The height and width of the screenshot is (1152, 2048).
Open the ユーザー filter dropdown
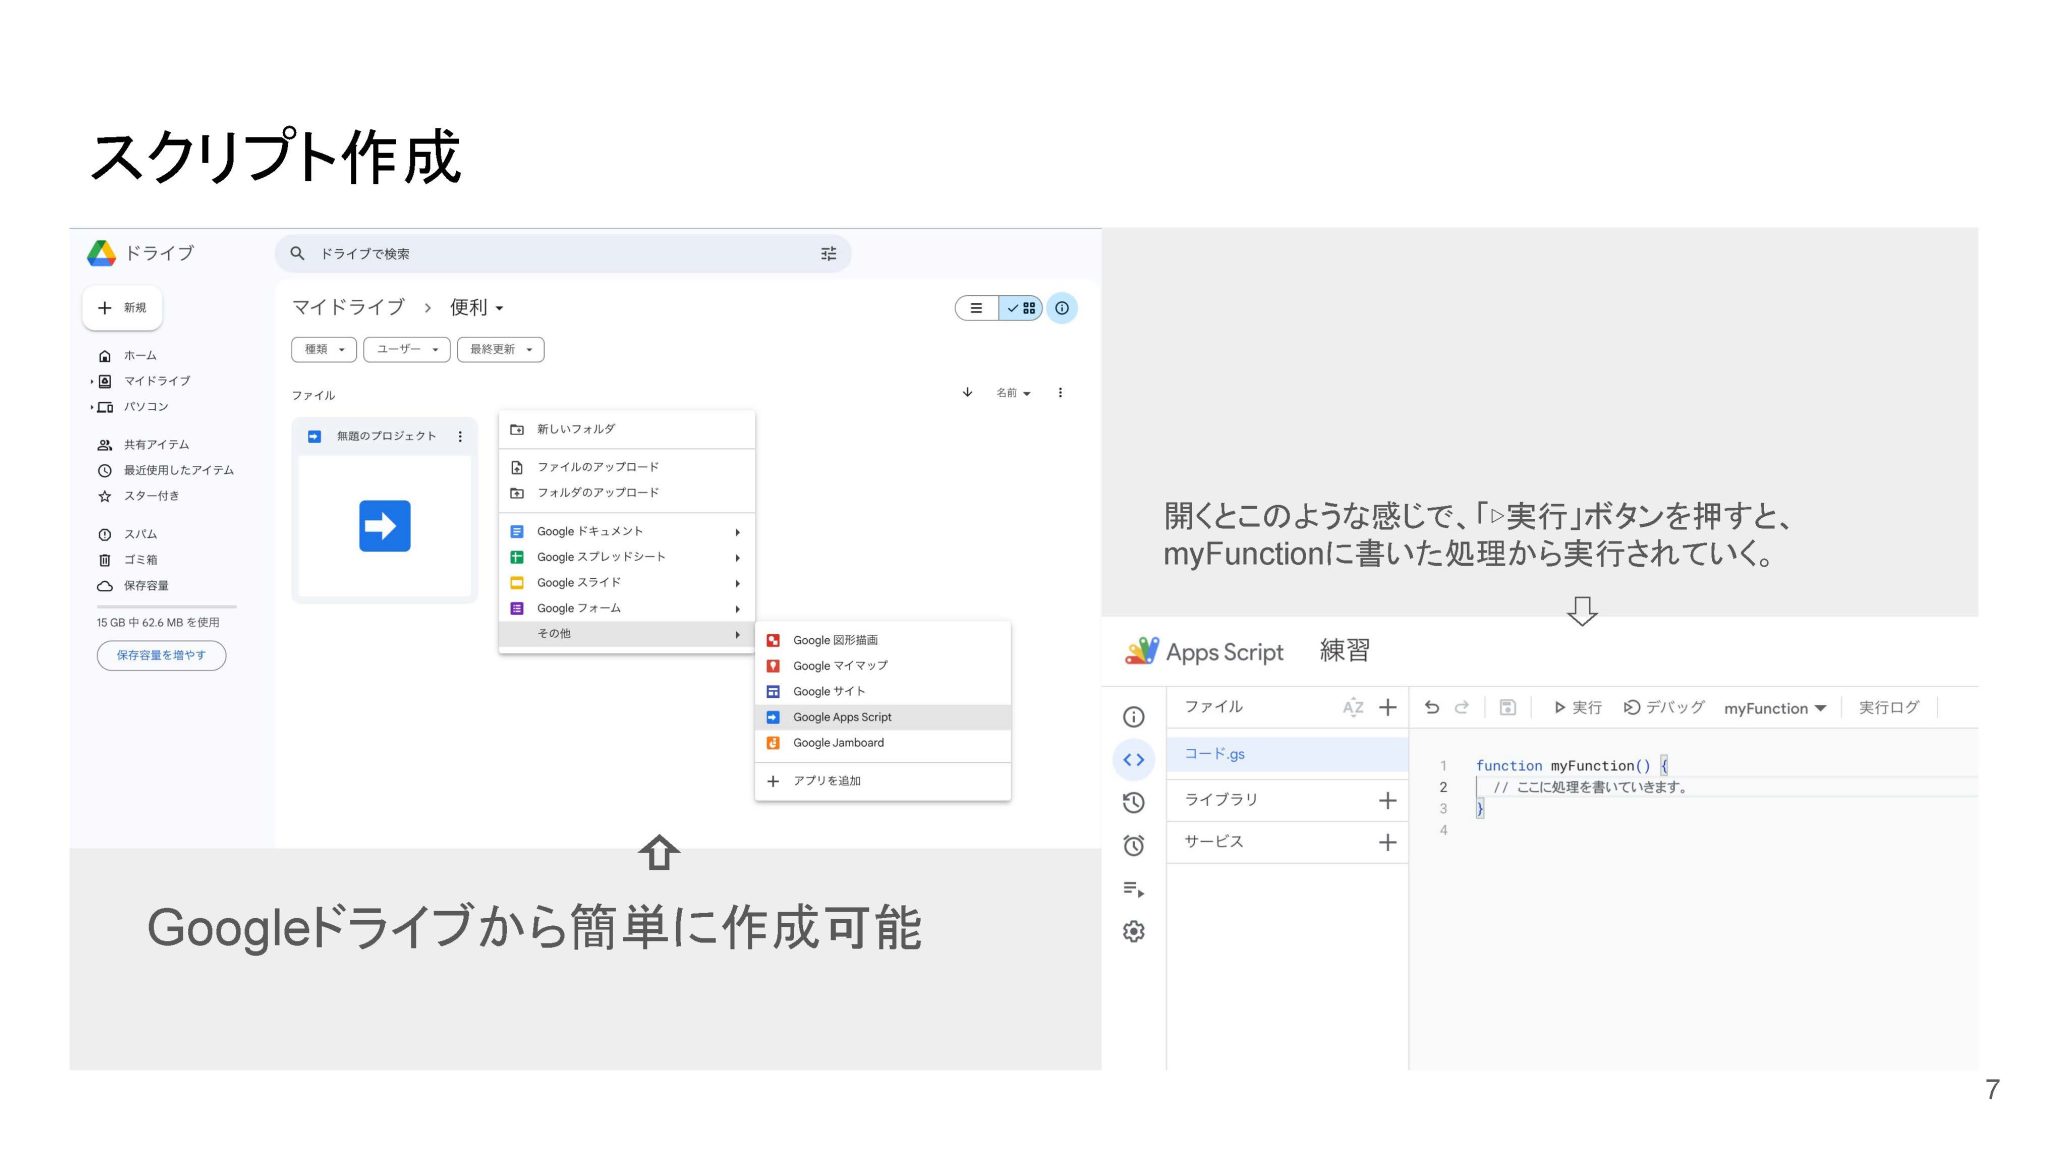(406, 349)
